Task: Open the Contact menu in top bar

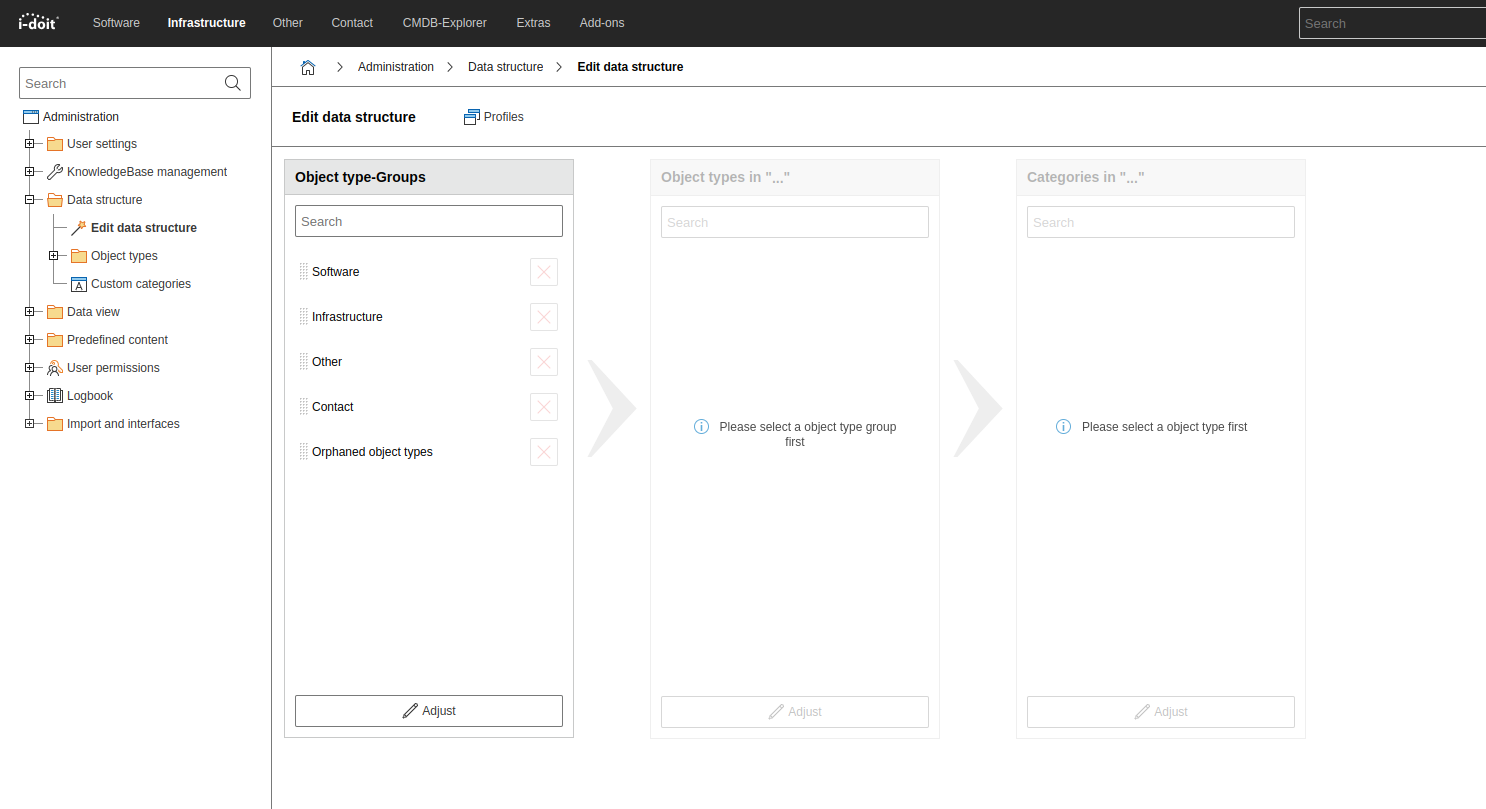Action: pos(352,22)
